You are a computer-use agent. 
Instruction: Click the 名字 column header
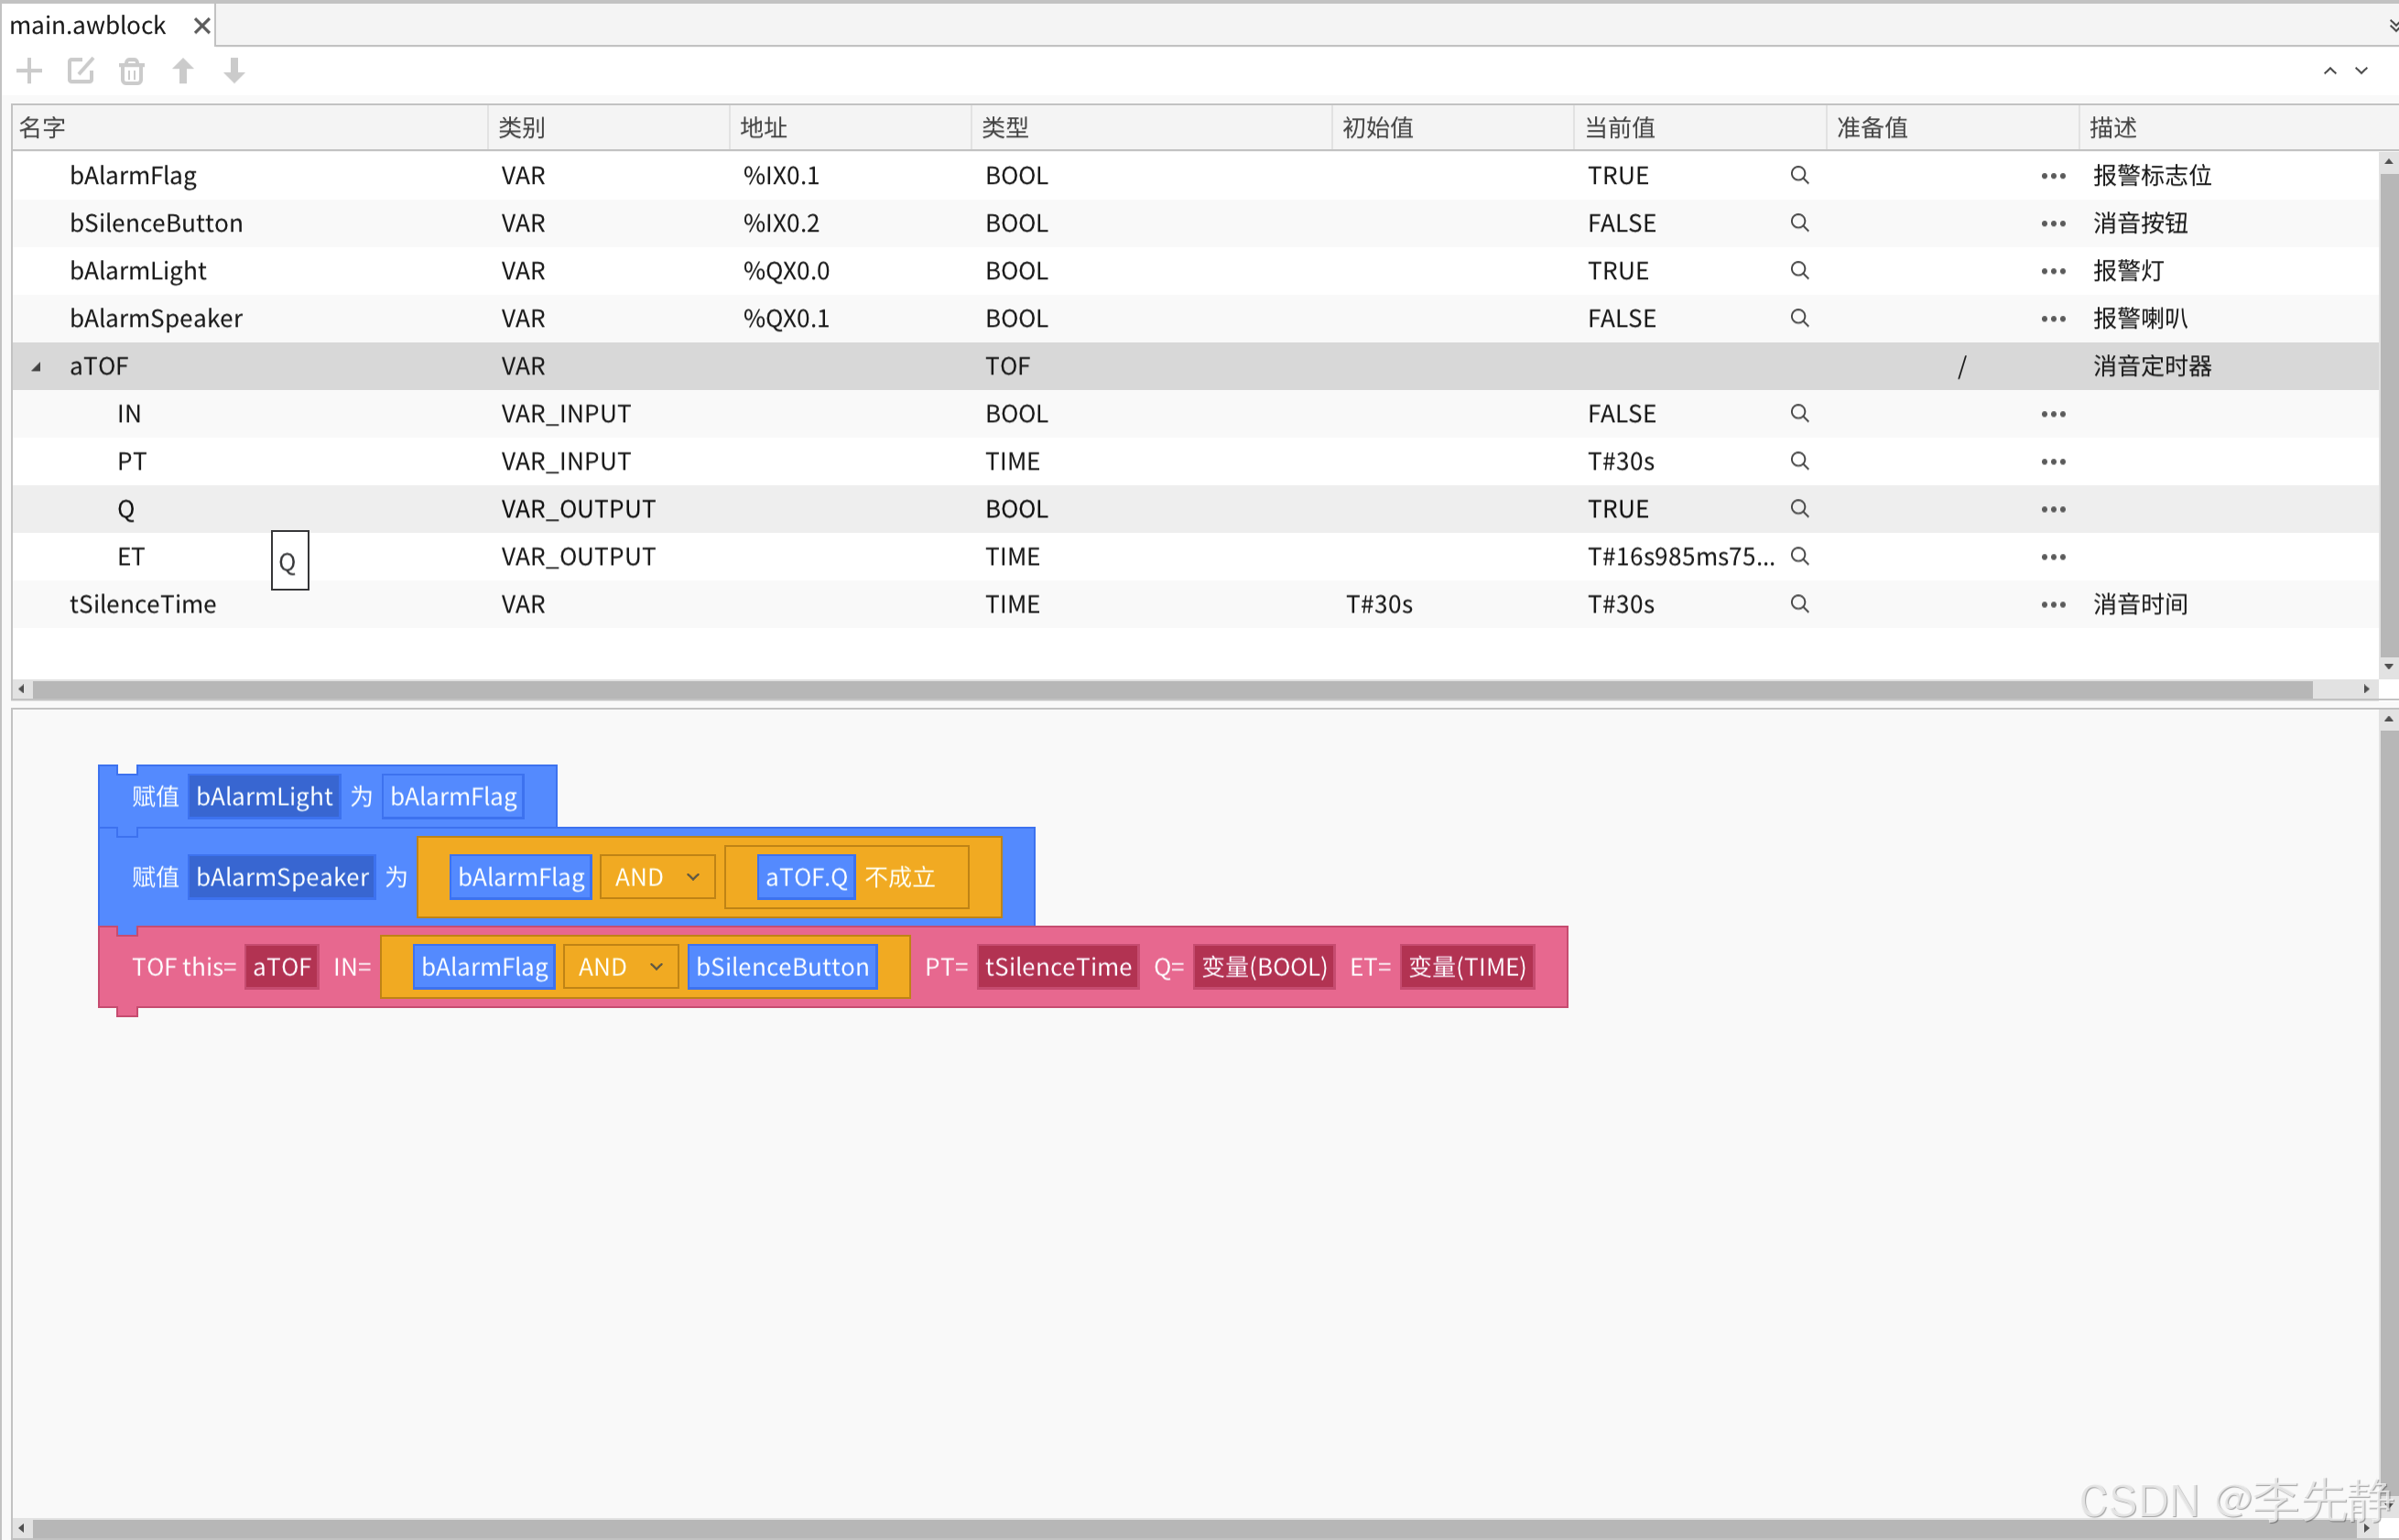tap(42, 127)
